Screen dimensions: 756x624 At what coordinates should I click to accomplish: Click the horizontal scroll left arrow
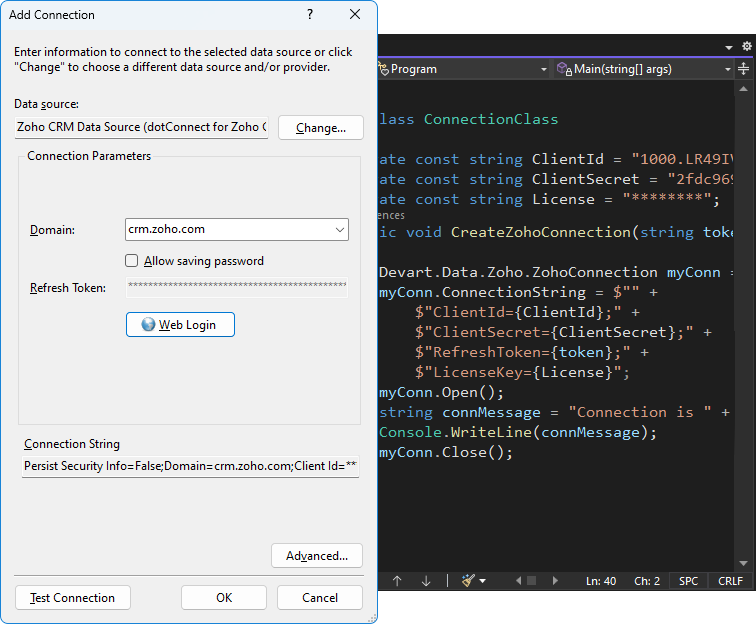[x=518, y=581]
